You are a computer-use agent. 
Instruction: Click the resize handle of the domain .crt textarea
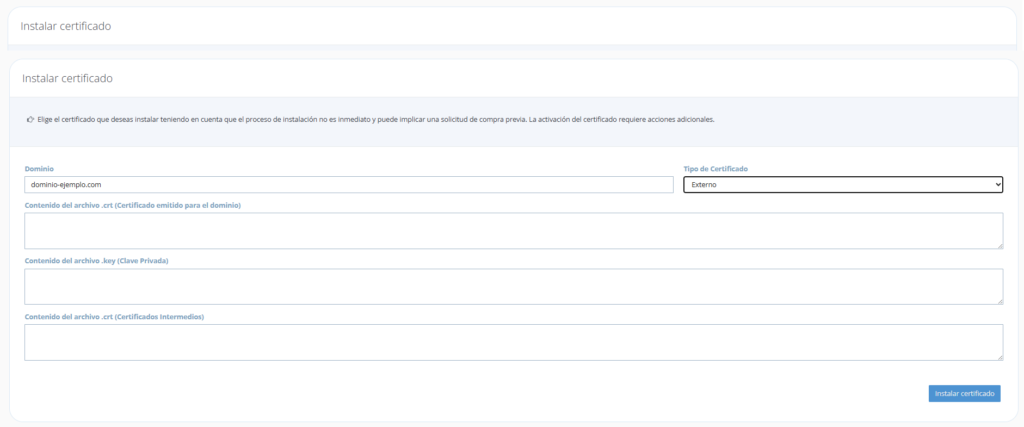pos(999,244)
